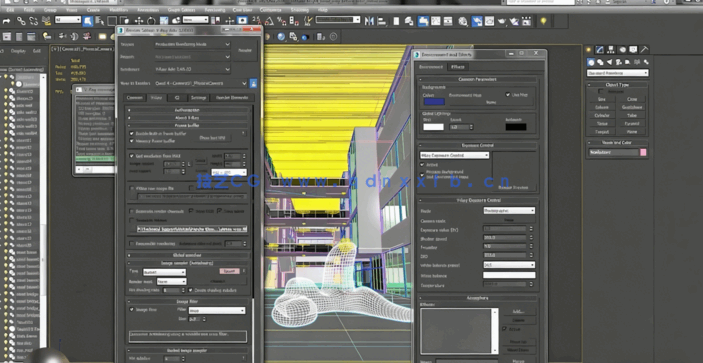This screenshot has width=703, height=363.
Task: Switch to the Effects tab in Environment dialog
Action: 457,67
